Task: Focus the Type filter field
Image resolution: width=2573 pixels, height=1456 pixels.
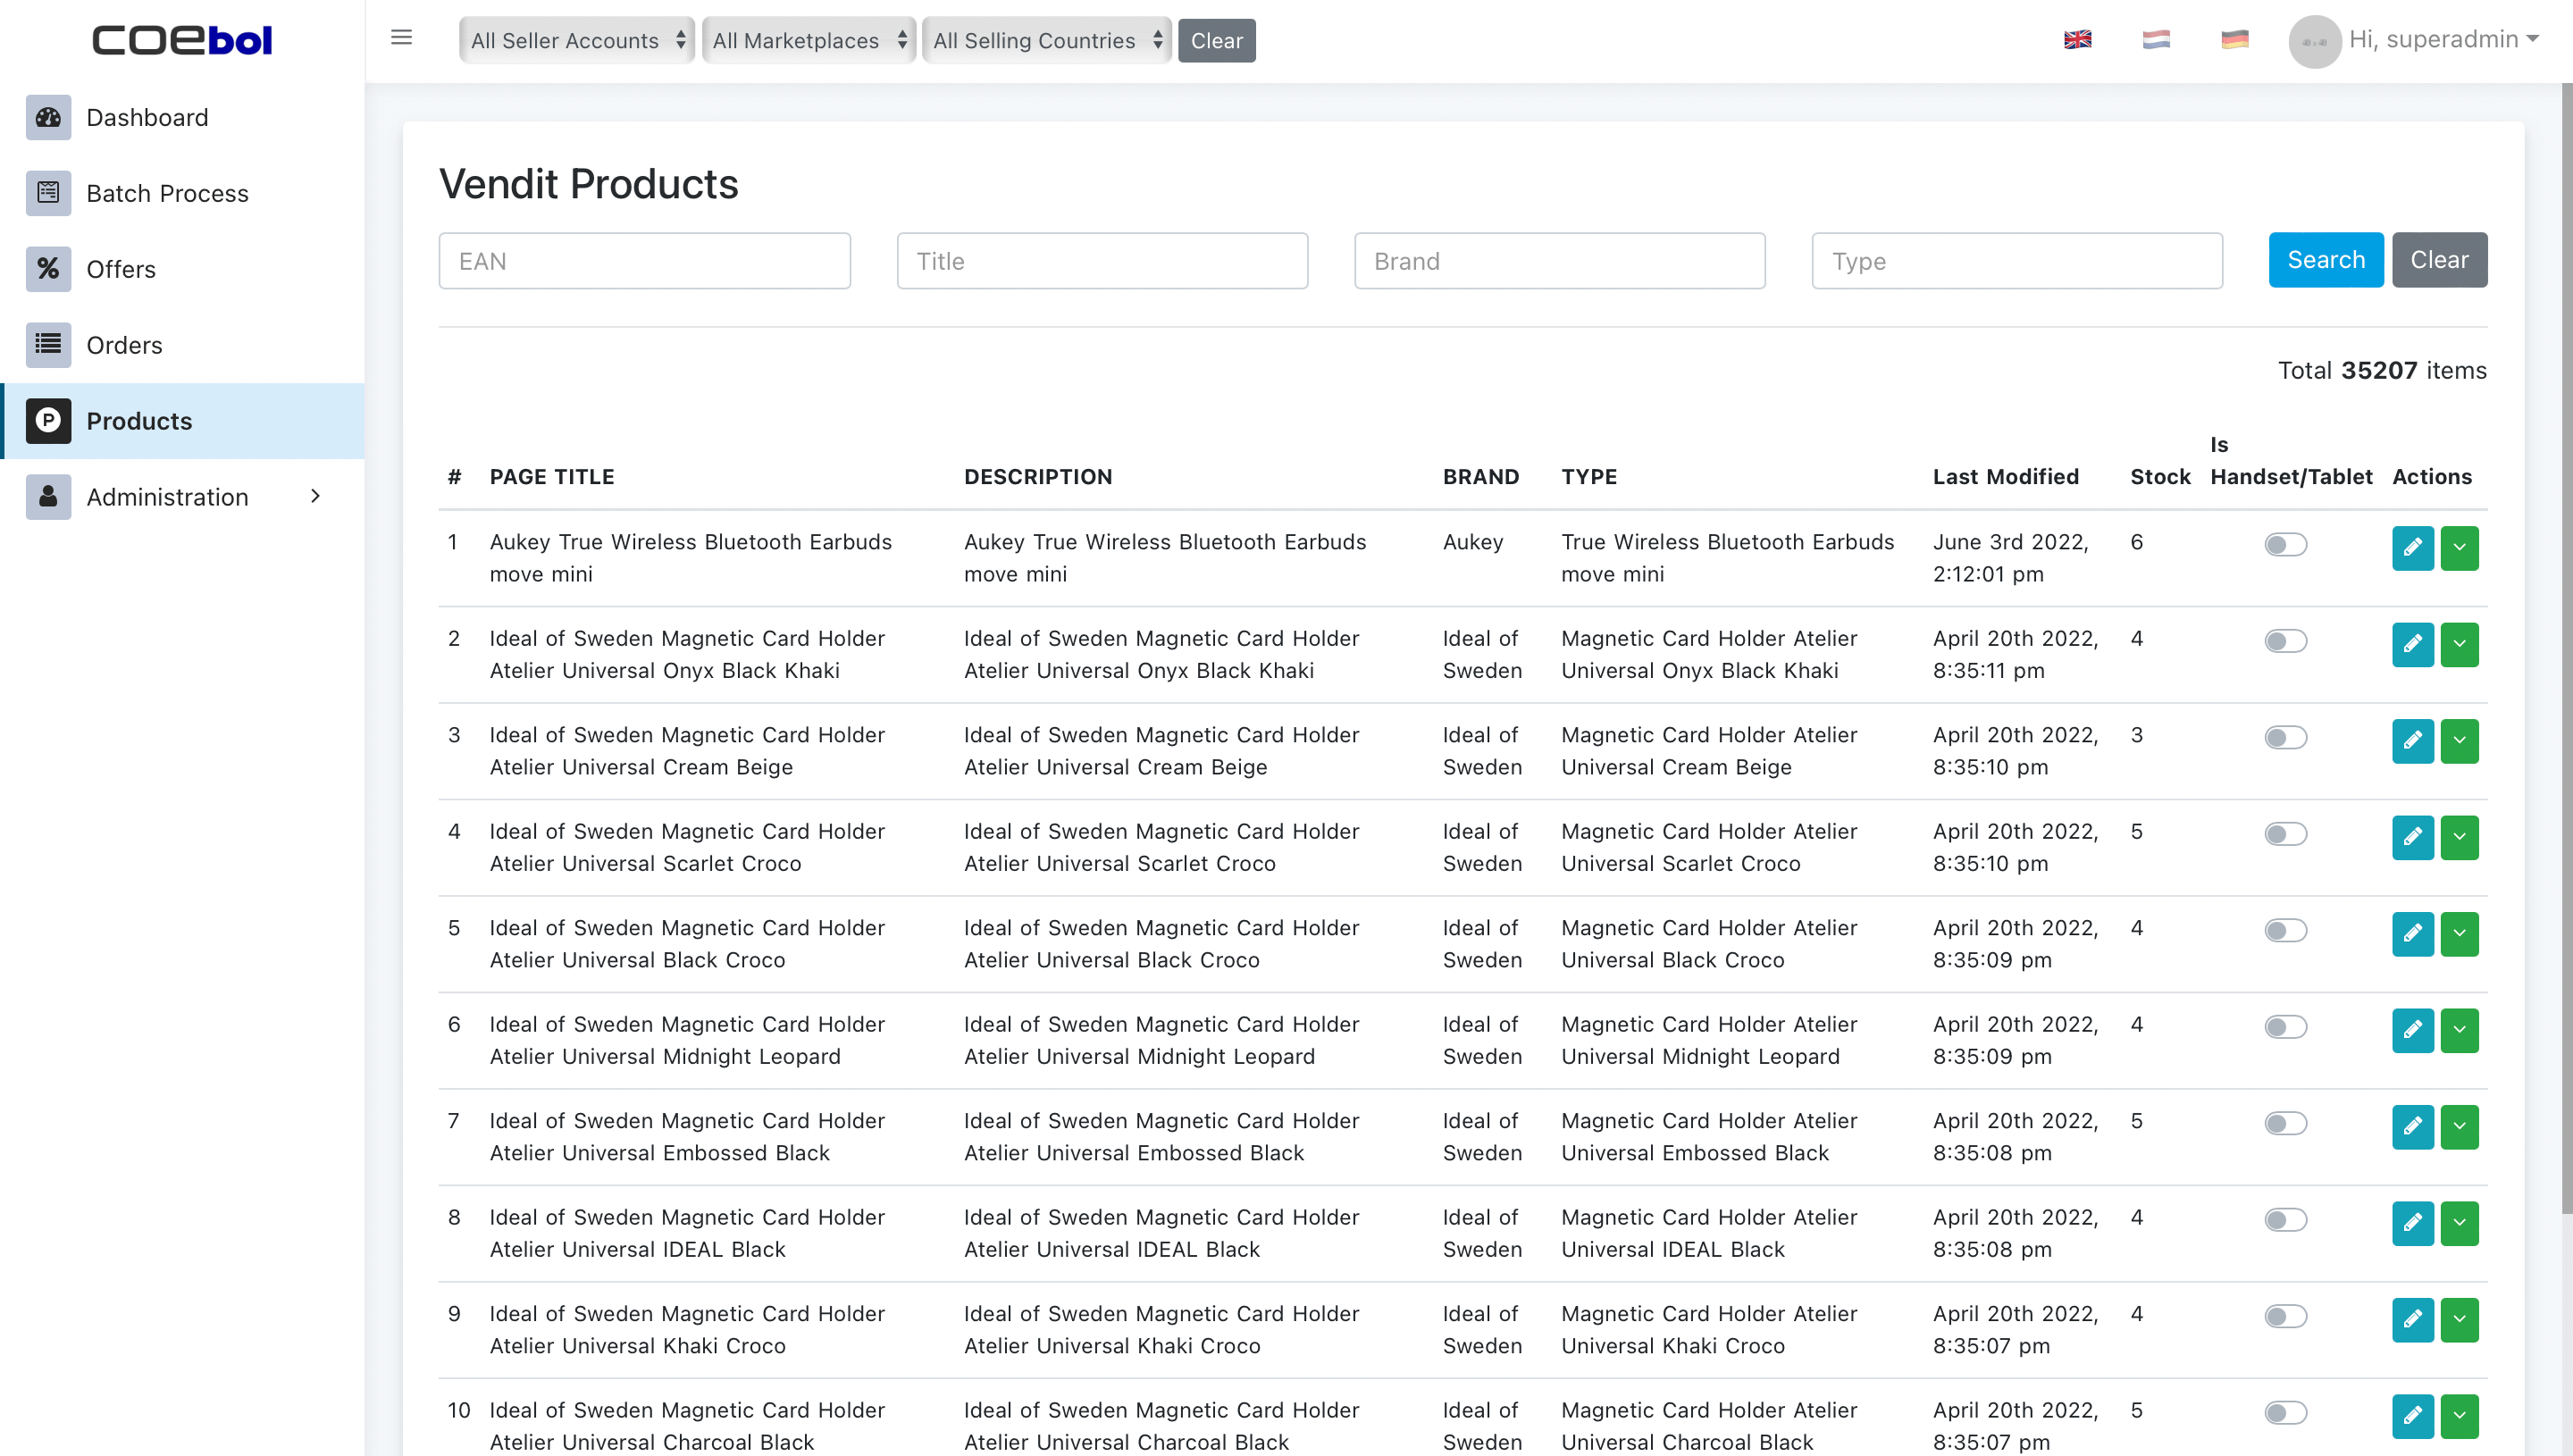Action: (x=2016, y=261)
